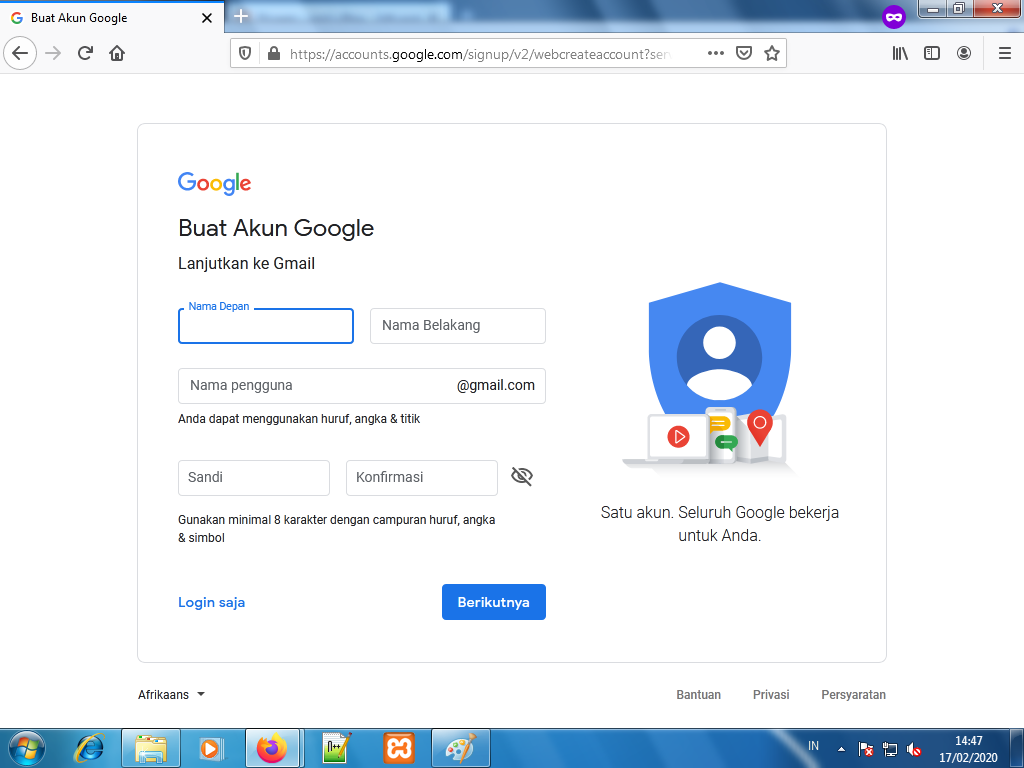This screenshot has height=768, width=1024.
Task: Open the Firefox home page
Action: point(117,53)
